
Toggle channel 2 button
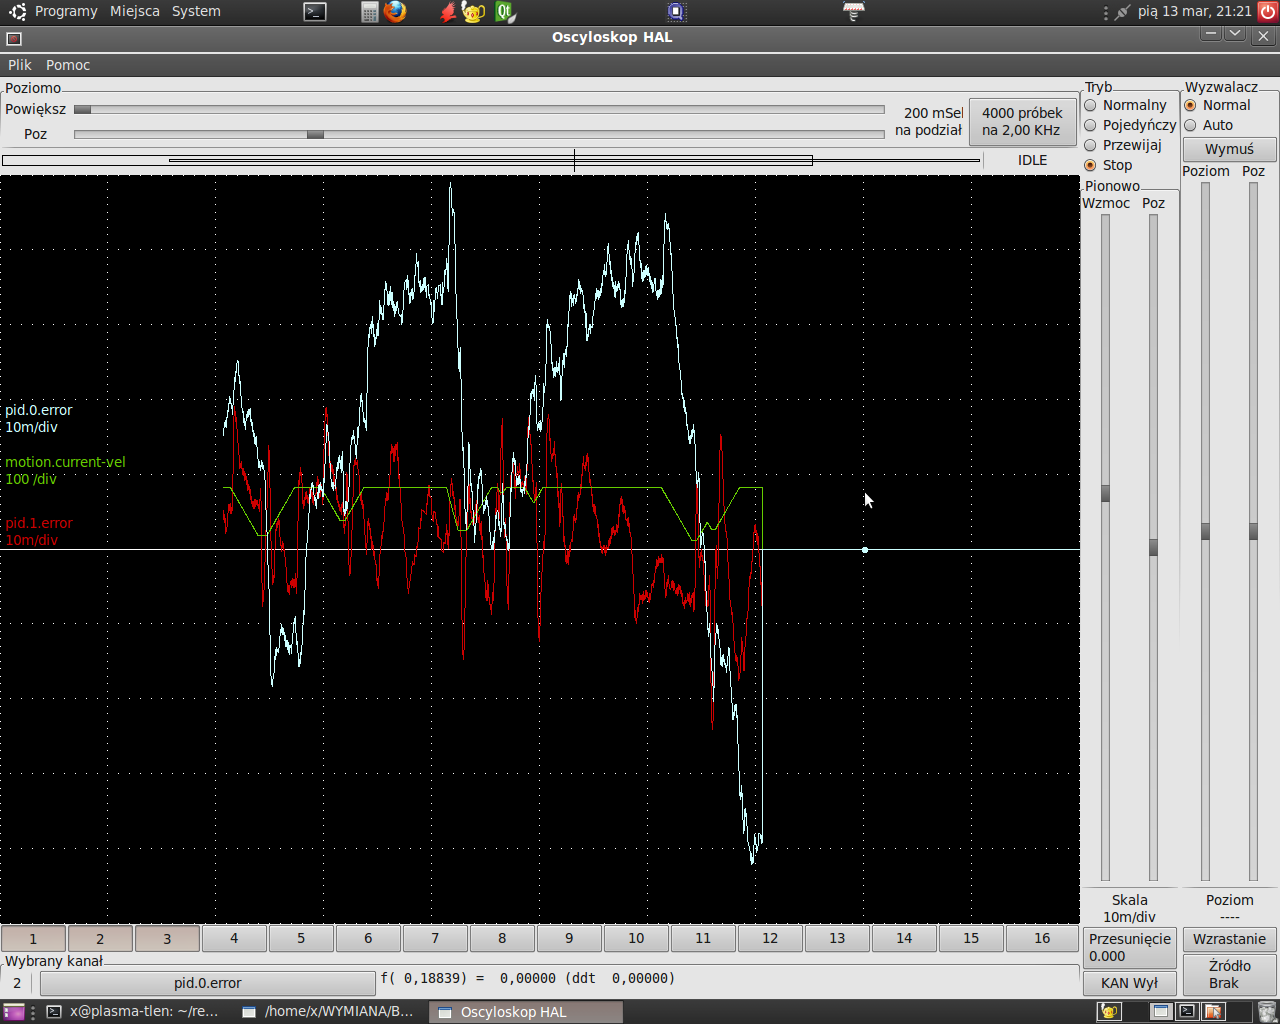(100, 938)
